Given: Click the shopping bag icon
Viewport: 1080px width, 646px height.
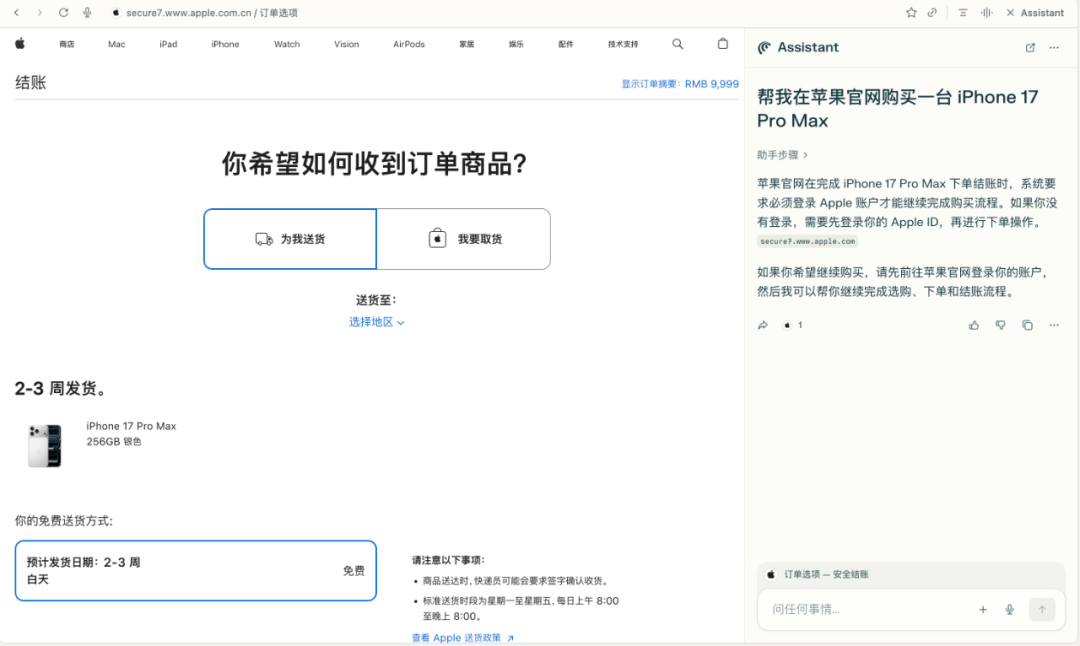Looking at the screenshot, I should tap(722, 44).
